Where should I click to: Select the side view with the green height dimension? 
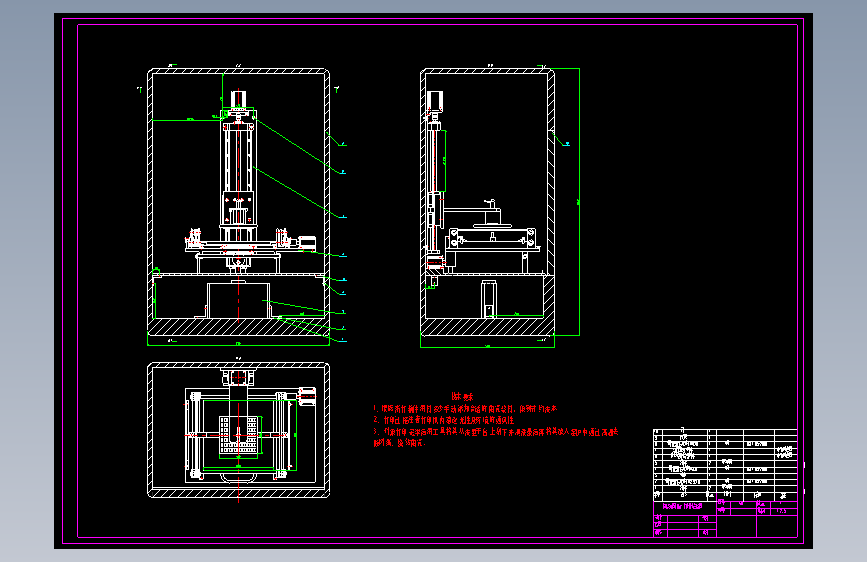click(x=488, y=202)
